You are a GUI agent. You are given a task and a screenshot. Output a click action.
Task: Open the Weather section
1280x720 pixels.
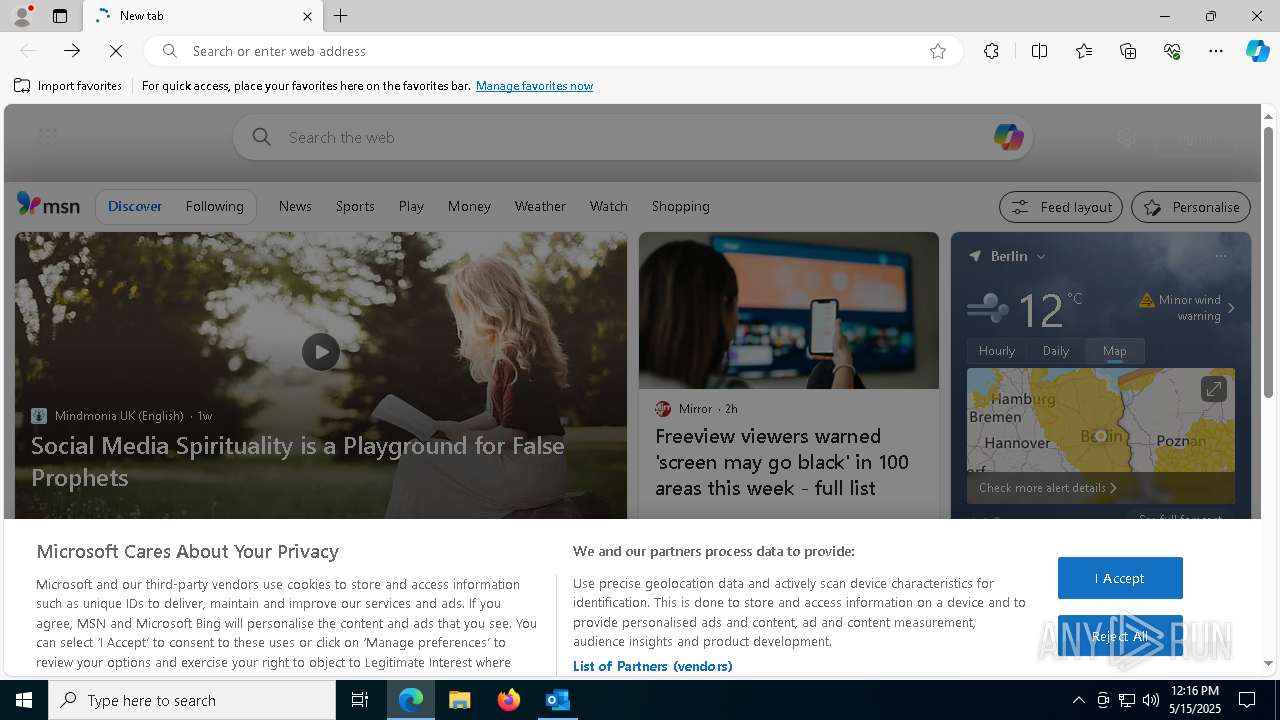pos(540,206)
